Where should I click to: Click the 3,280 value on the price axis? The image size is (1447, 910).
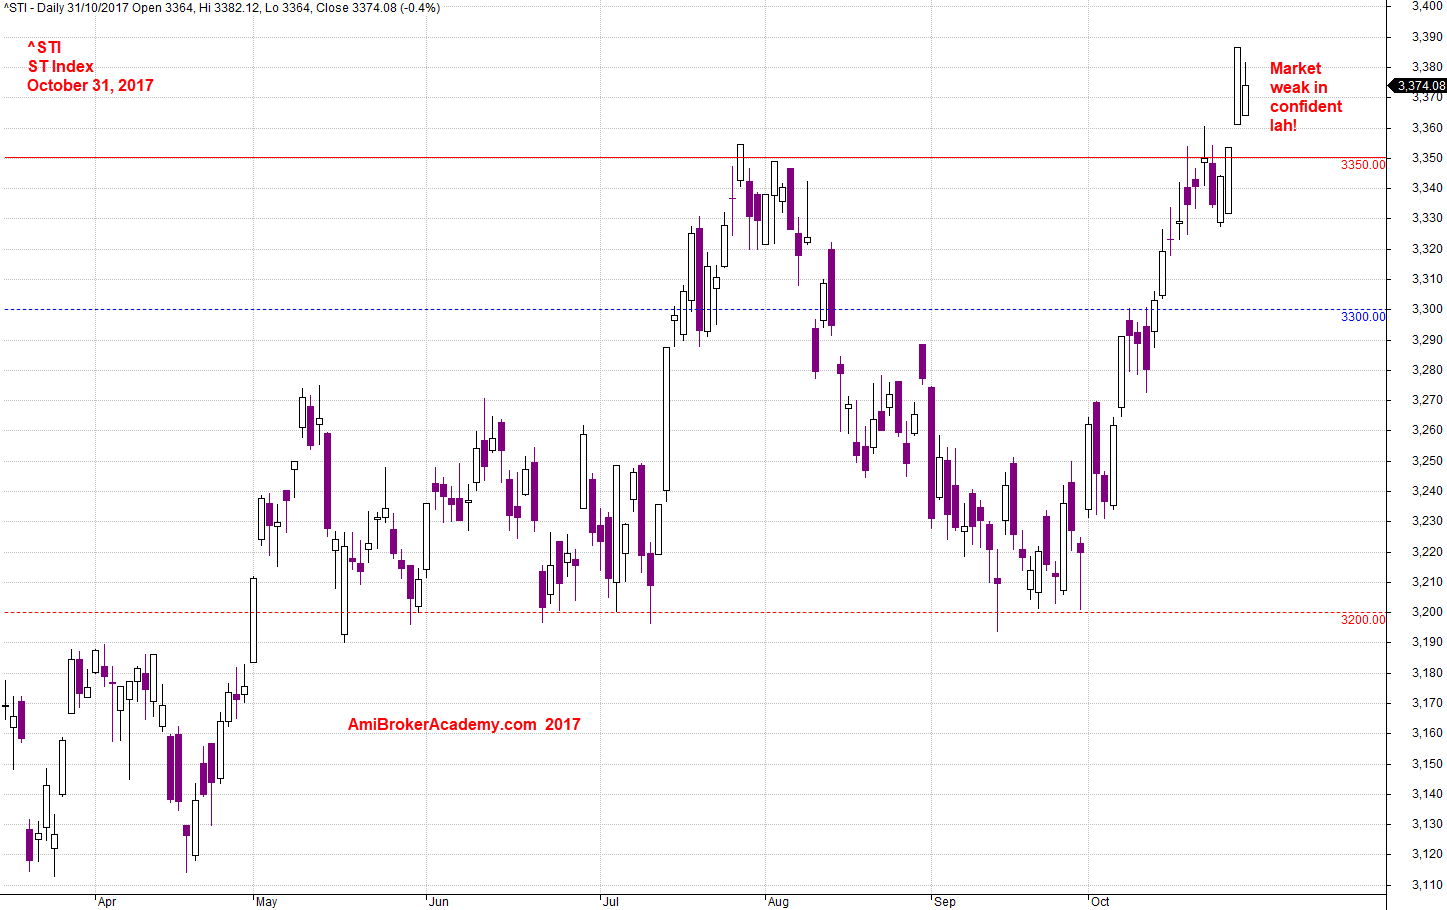click(1427, 370)
